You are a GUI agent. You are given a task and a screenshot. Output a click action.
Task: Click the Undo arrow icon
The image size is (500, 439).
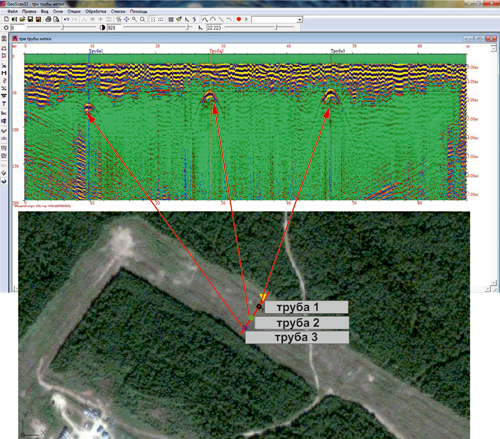66,19
